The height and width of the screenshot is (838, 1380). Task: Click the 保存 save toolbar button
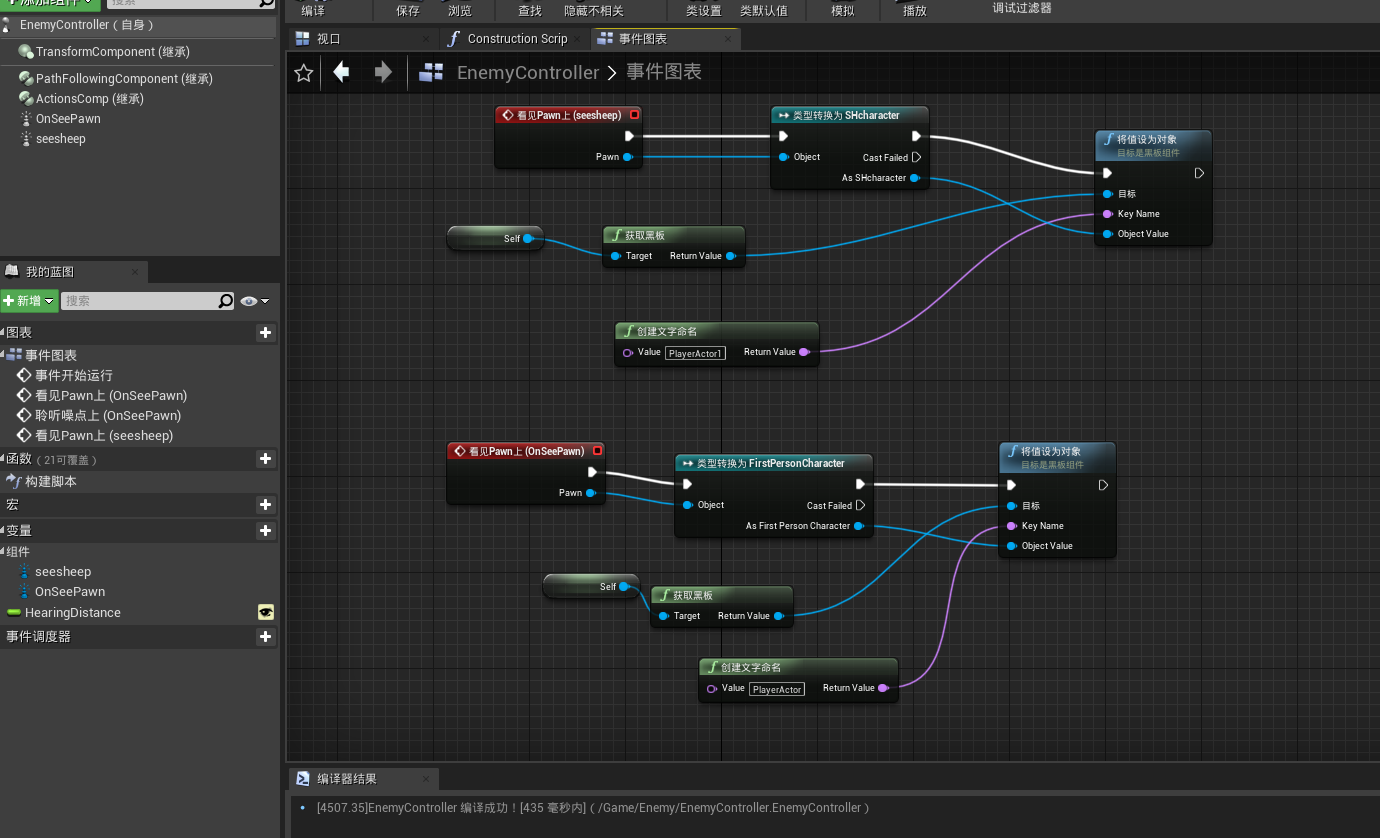click(x=408, y=10)
